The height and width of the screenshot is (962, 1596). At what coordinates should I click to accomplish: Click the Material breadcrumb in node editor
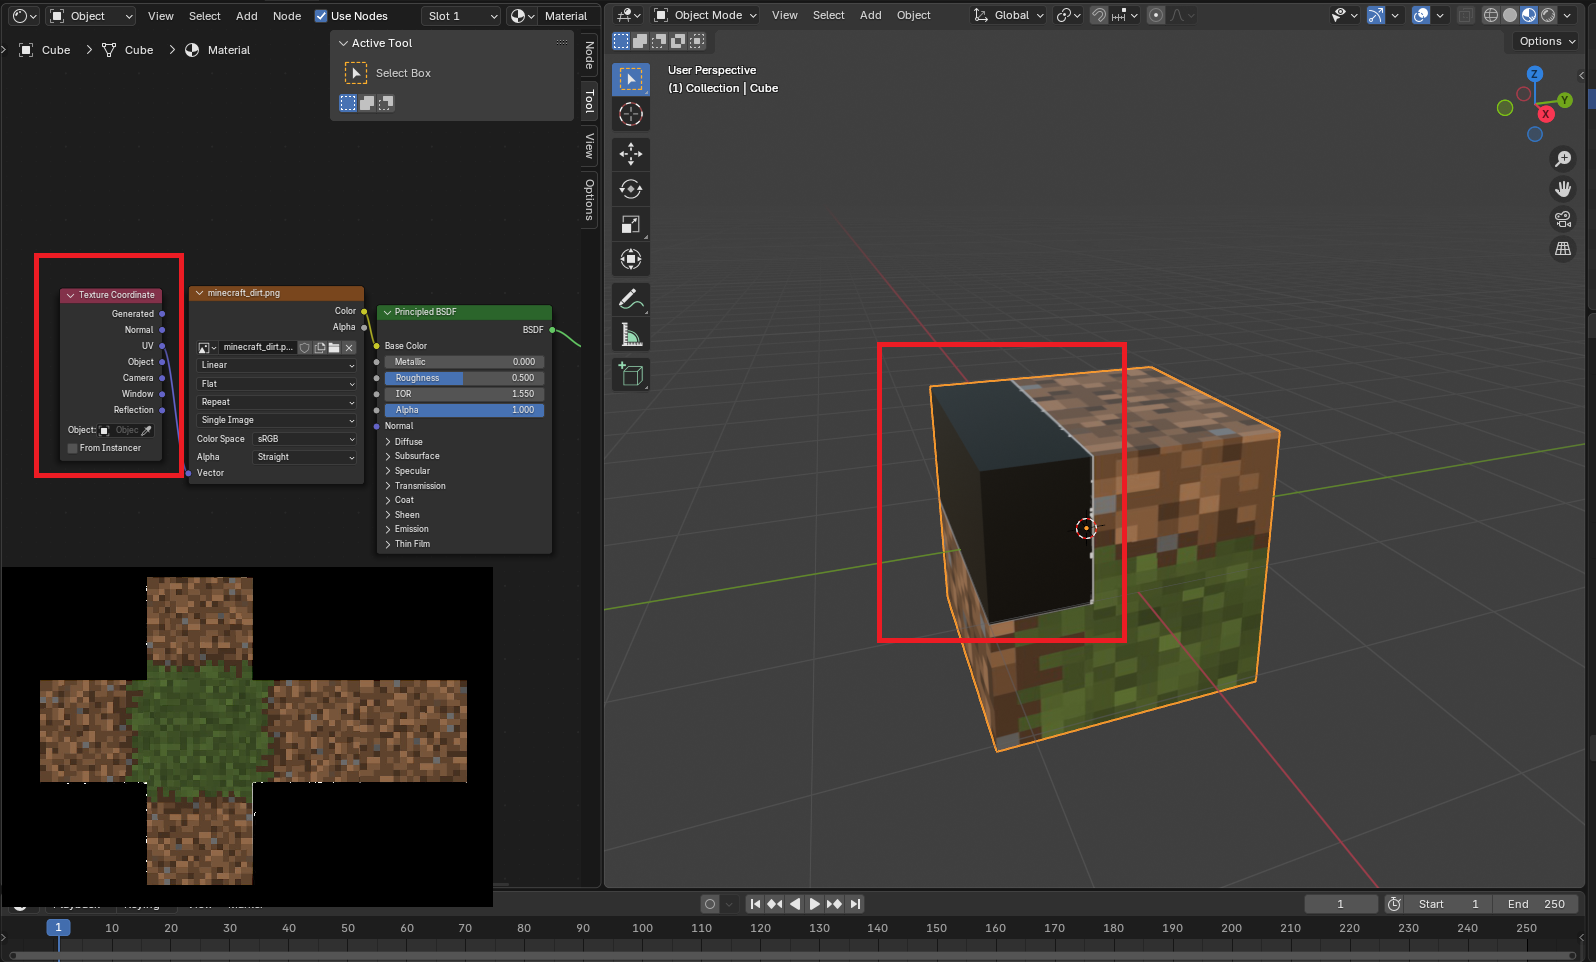pos(218,50)
